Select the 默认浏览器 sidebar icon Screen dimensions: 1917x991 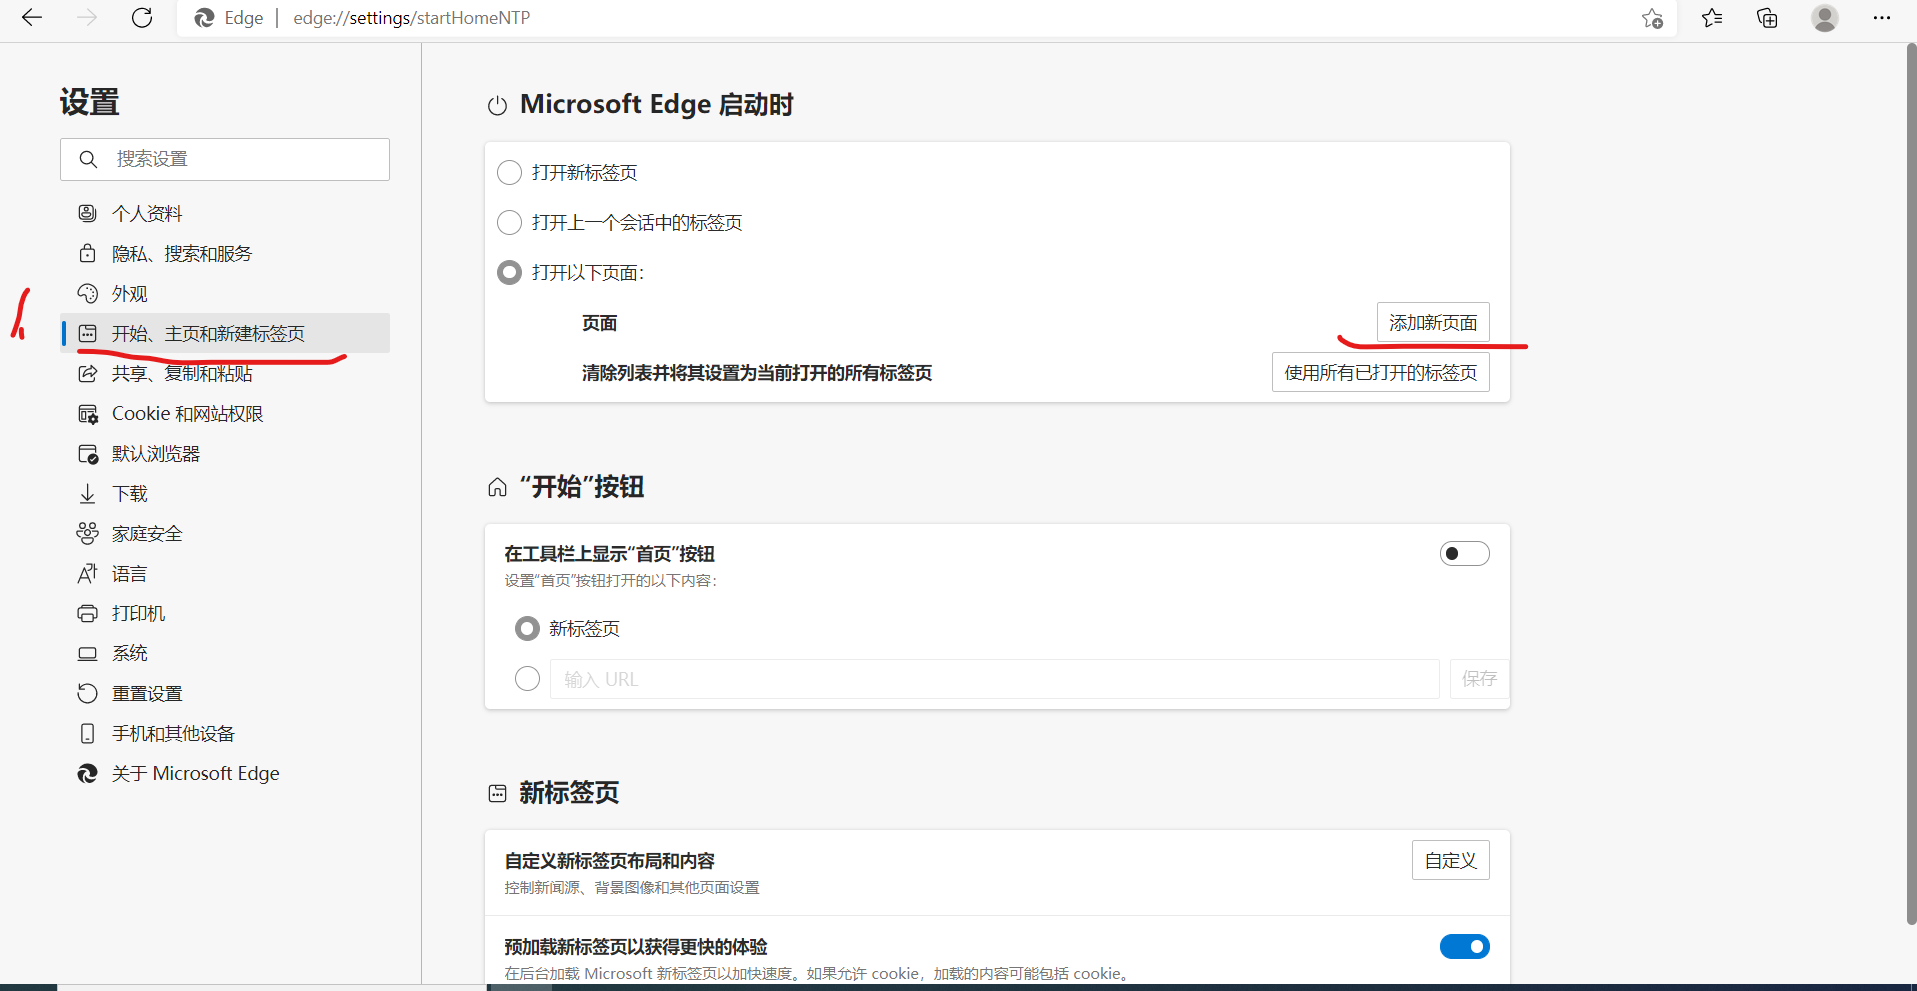click(x=87, y=453)
